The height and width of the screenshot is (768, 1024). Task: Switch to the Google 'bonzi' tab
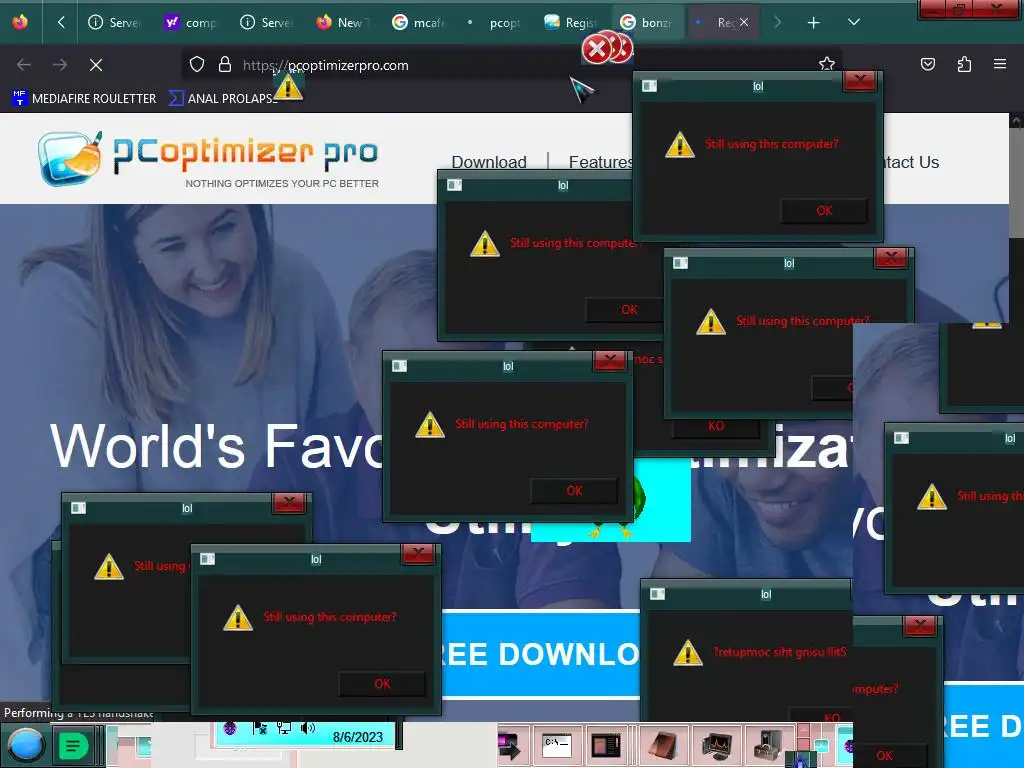[646, 23]
